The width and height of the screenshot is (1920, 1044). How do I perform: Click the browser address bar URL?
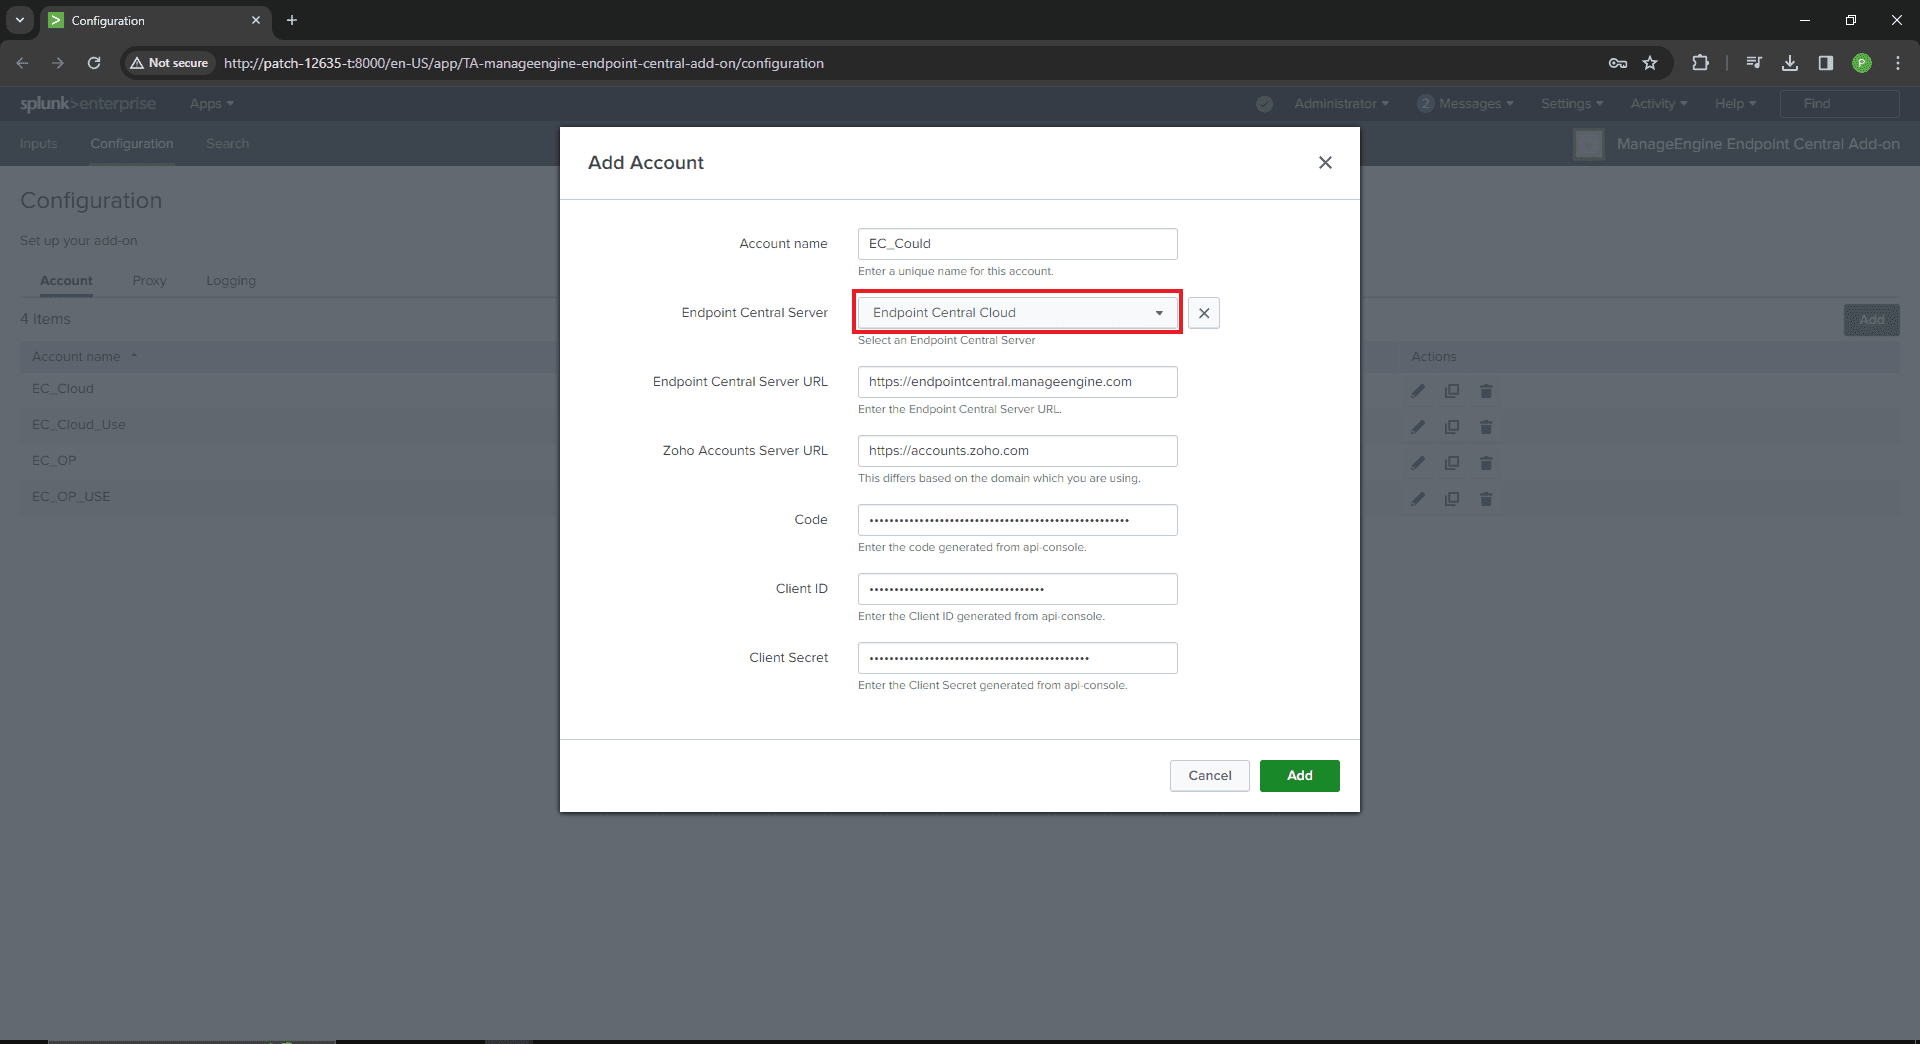pyautogui.click(x=524, y=63)
